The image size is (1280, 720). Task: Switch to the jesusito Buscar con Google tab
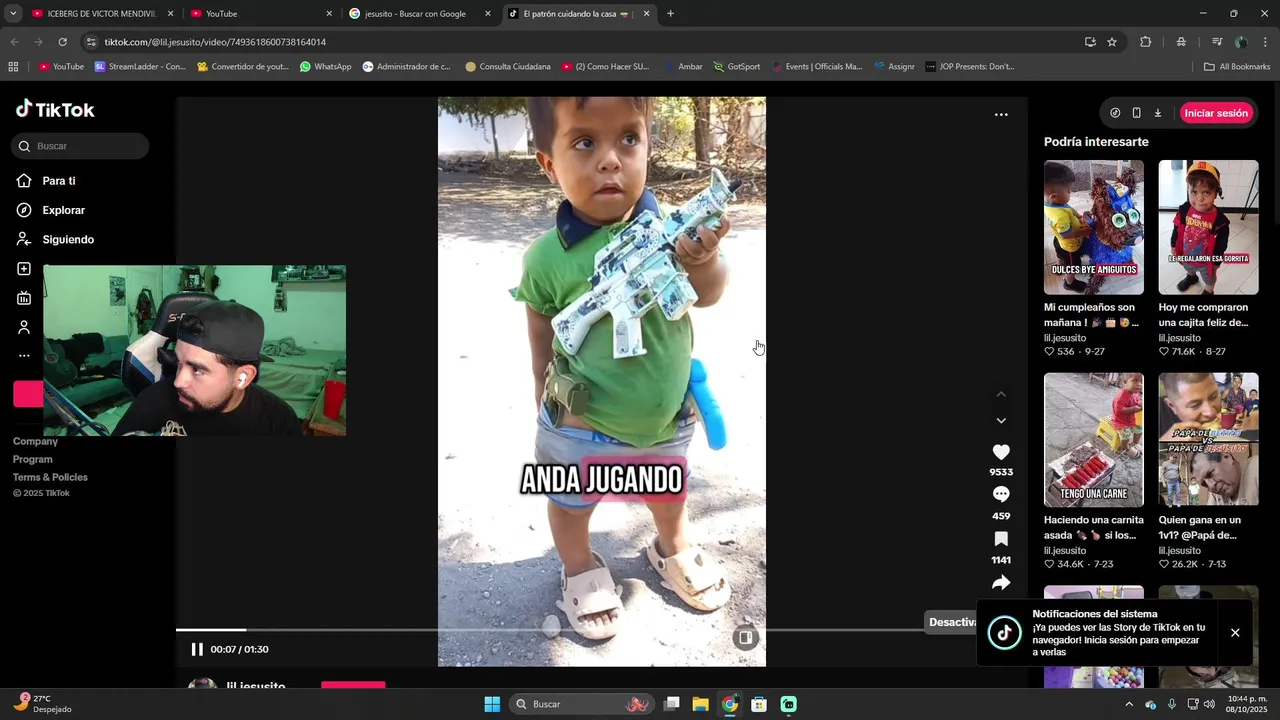pyautogui.click(x=419, y=14)
